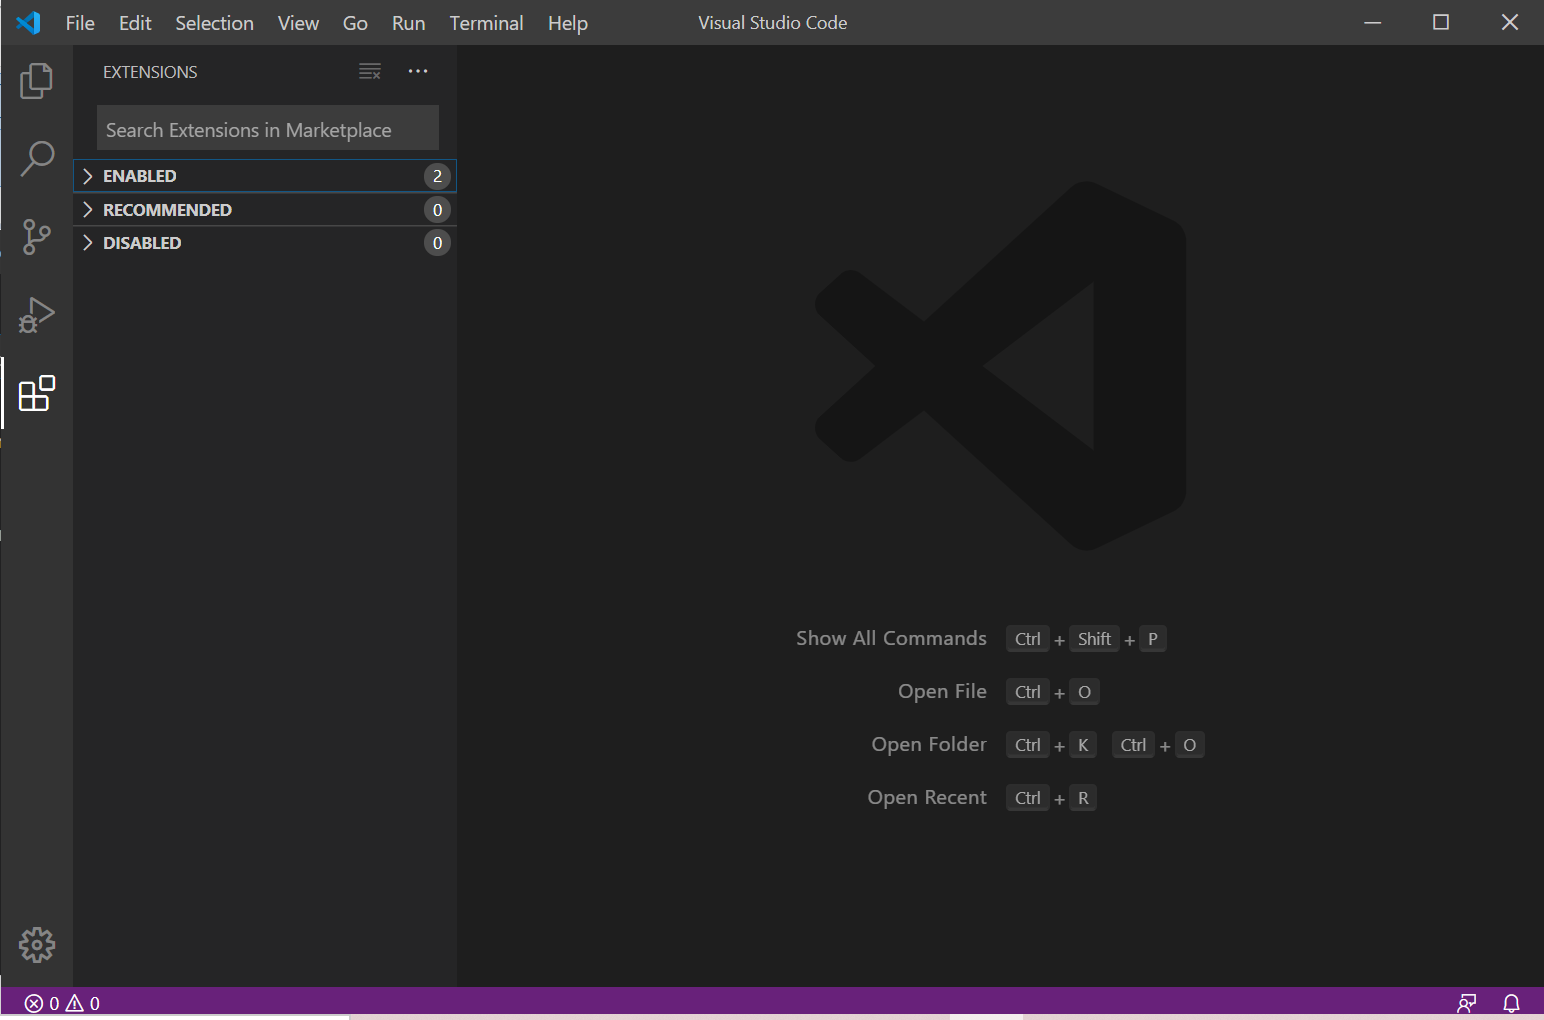This screenshot has height=1020, width=1544.
Task: Open the Manage gear menu
Action: tap(37, 945)
